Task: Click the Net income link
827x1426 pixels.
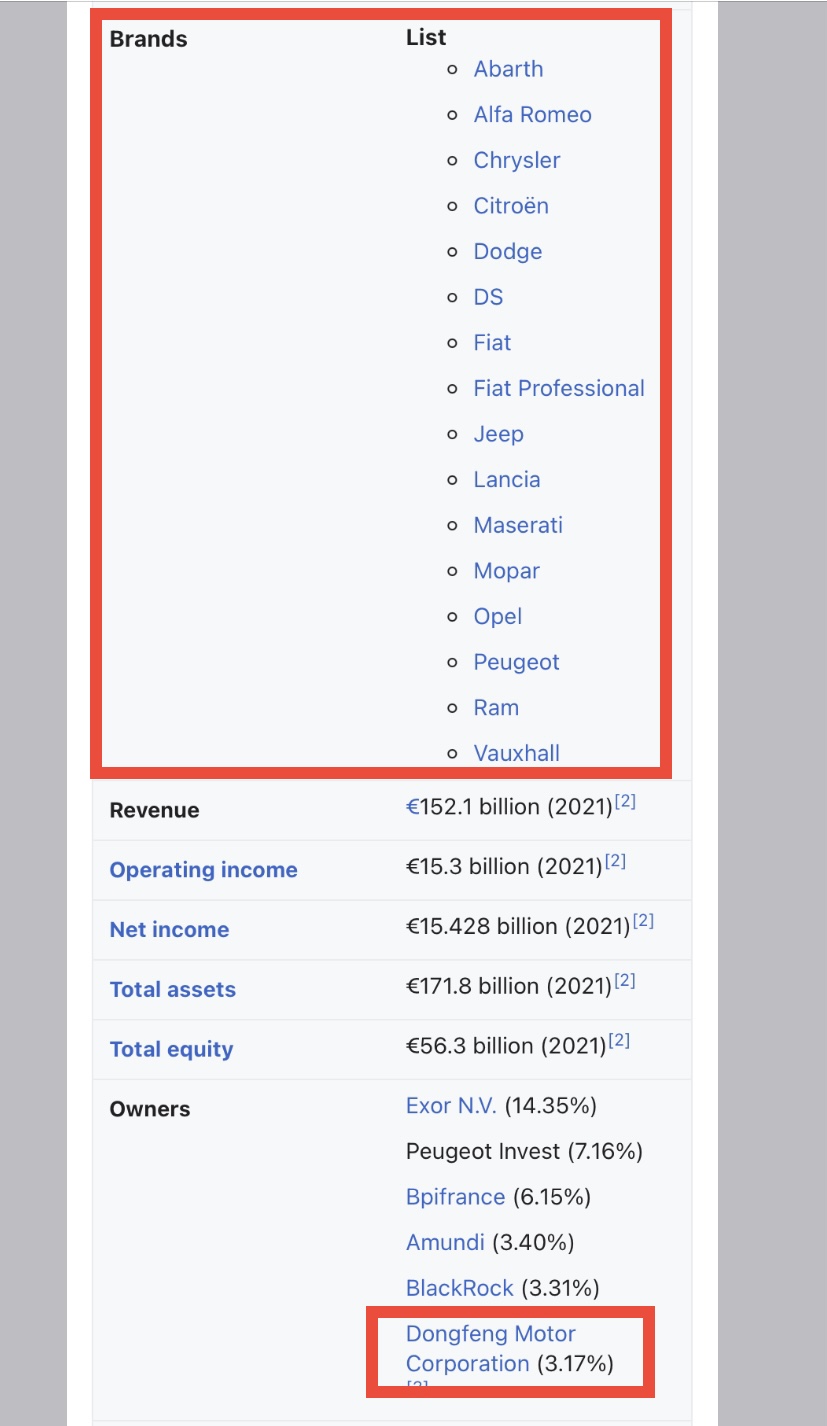Action: (169, 930)
